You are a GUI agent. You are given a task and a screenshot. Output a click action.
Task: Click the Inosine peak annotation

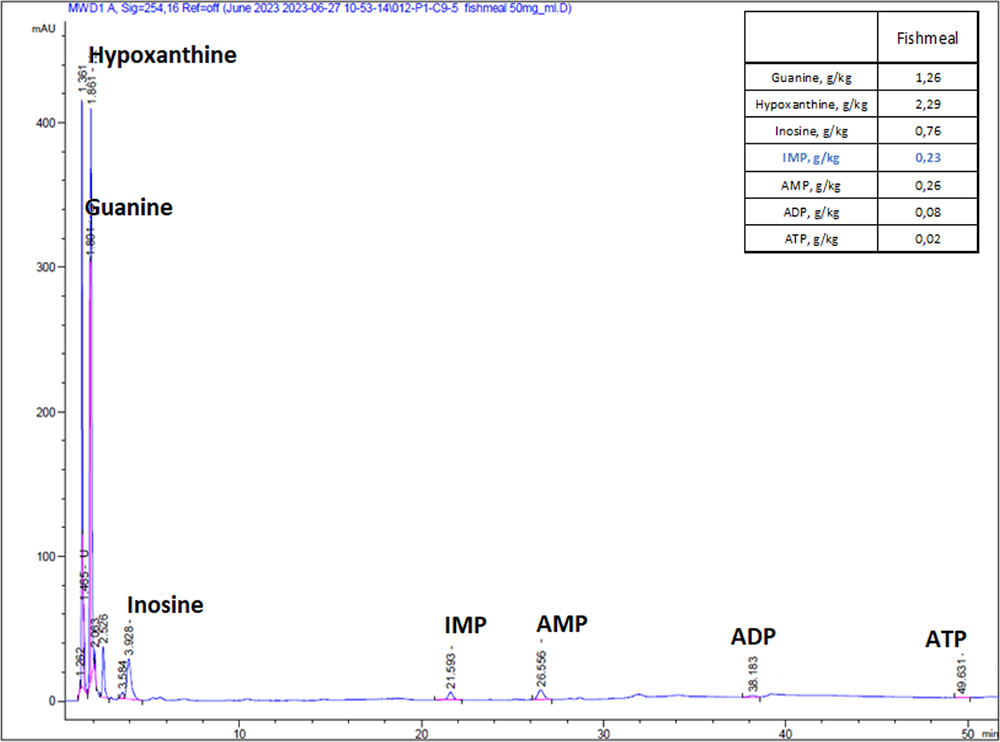click(x=164, y=605)
